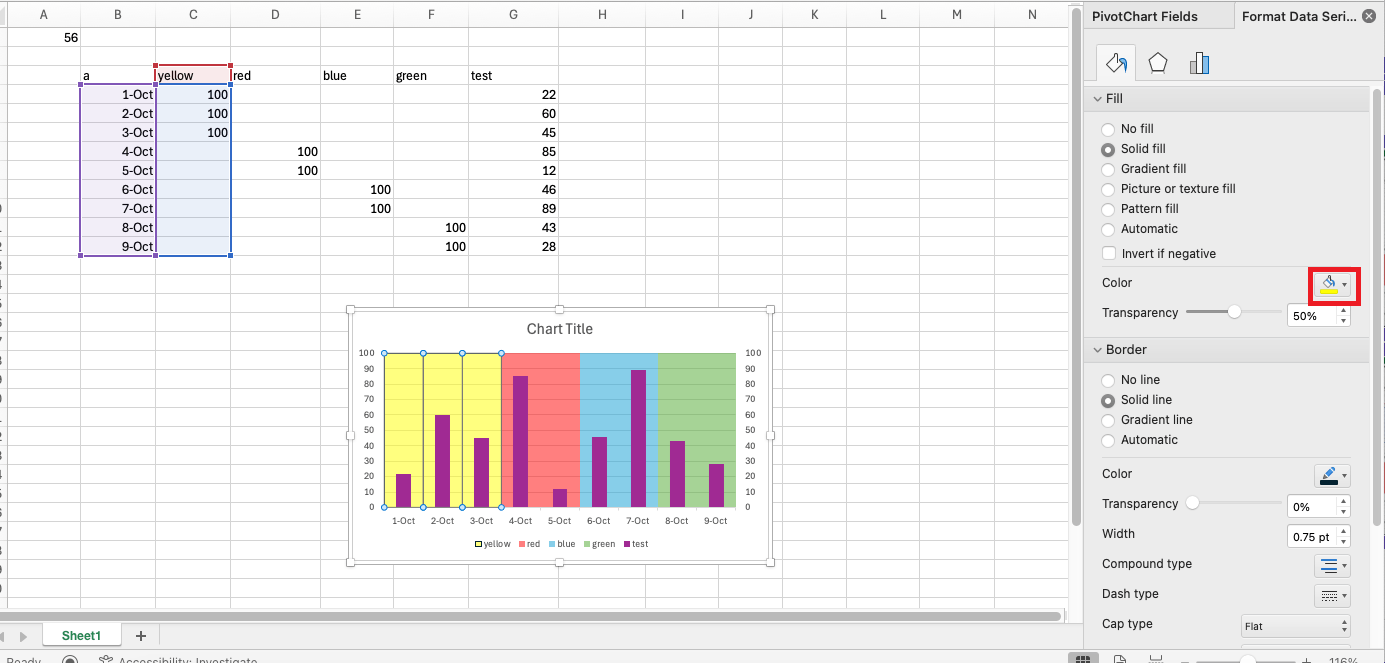Click the fill Transparency 50% field

(1312, 315)
